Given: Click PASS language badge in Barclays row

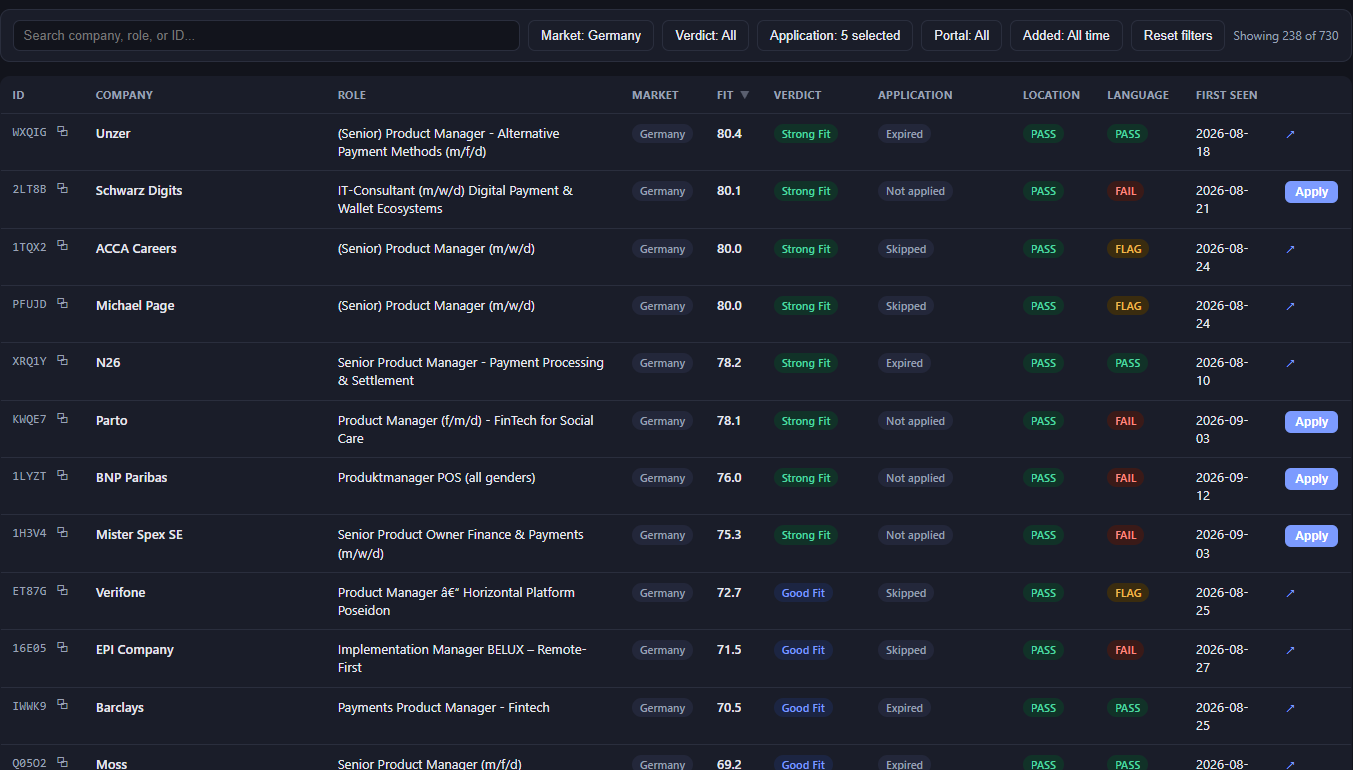Looking at the screenshot, I should point(1127,708).
